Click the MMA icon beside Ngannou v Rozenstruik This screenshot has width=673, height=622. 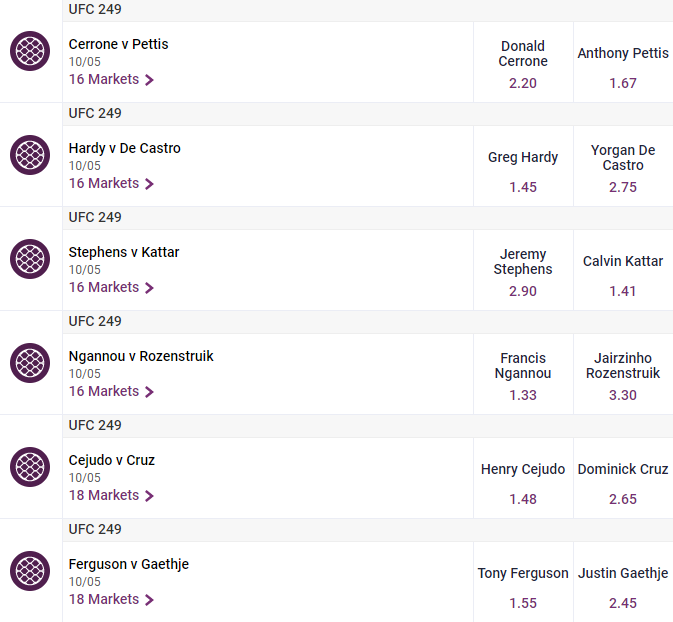pos(30,363)
